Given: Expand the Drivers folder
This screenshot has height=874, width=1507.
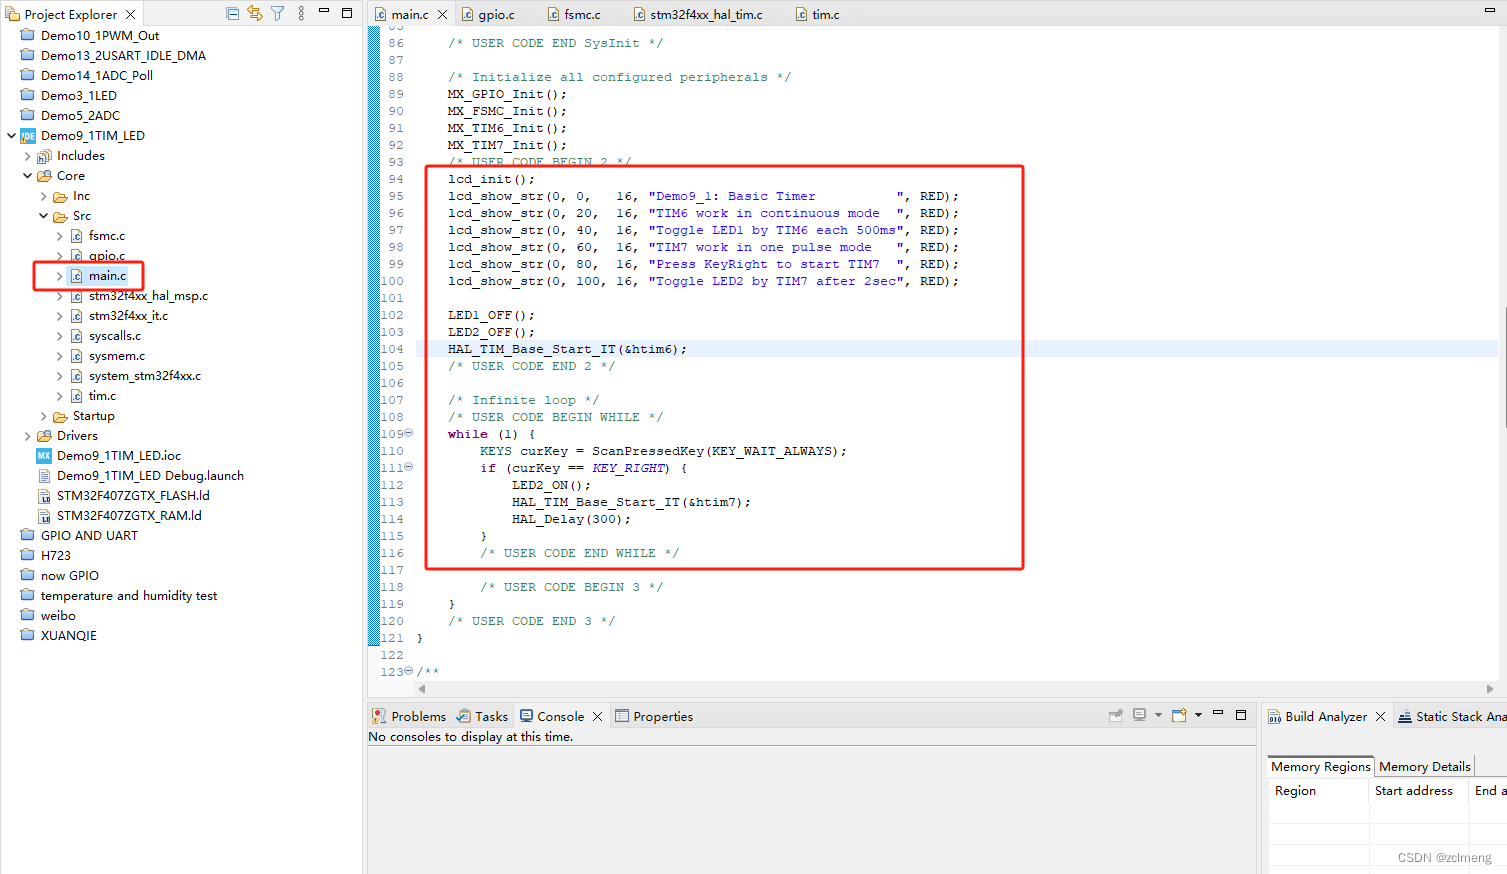Looking at the screenshot, I should pos(26,435).
